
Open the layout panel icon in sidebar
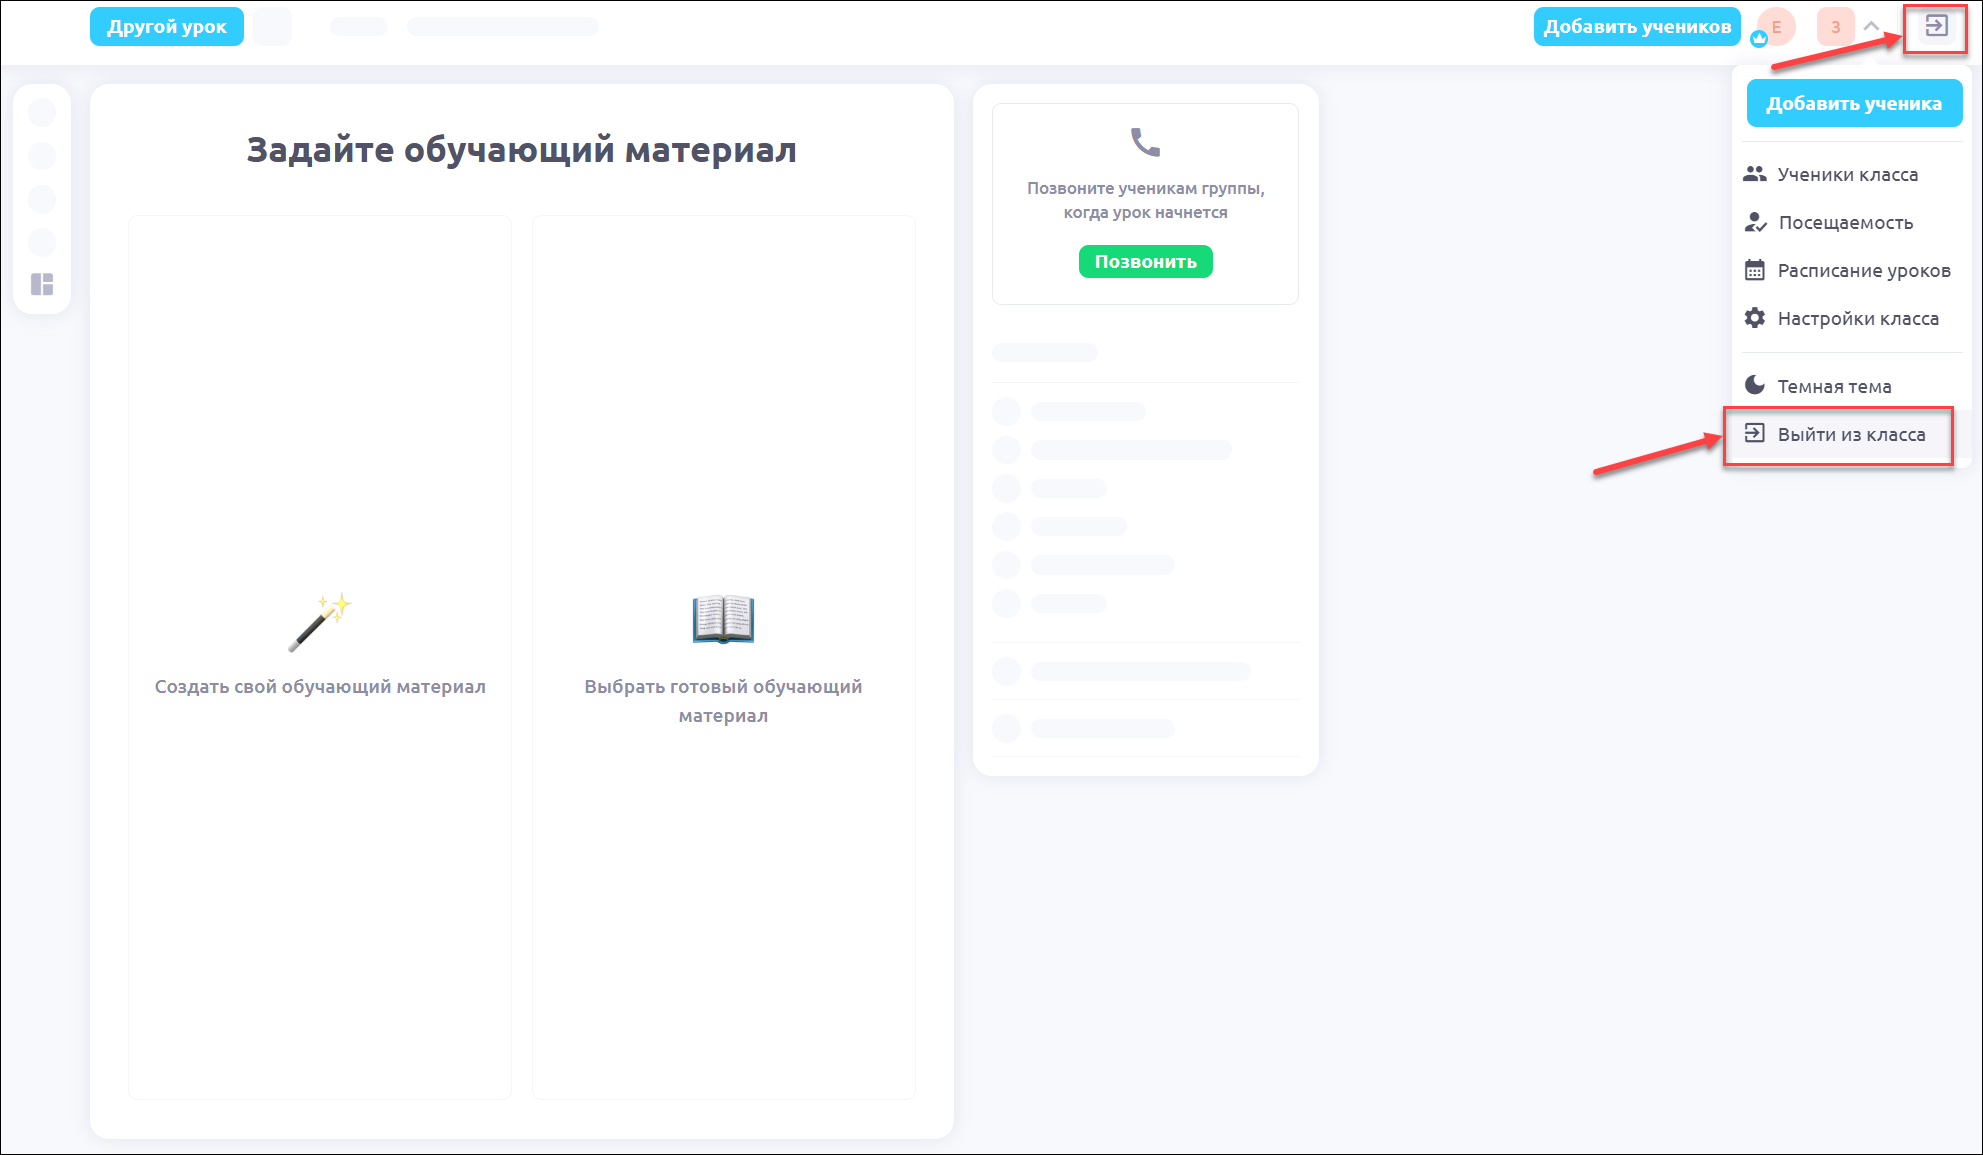[x=42, y=285]
